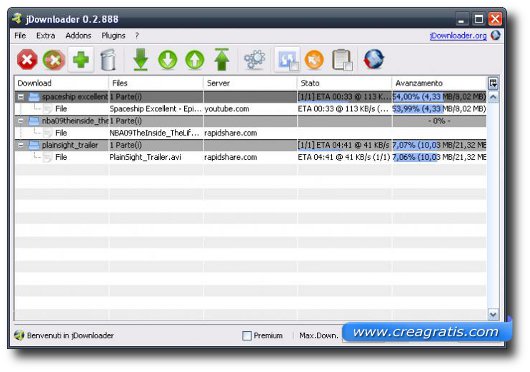This screenshot has width=530, height=372.
Task: Click the 7,06% progress of PlainSight file row
Action: click(x=439, y=157)
